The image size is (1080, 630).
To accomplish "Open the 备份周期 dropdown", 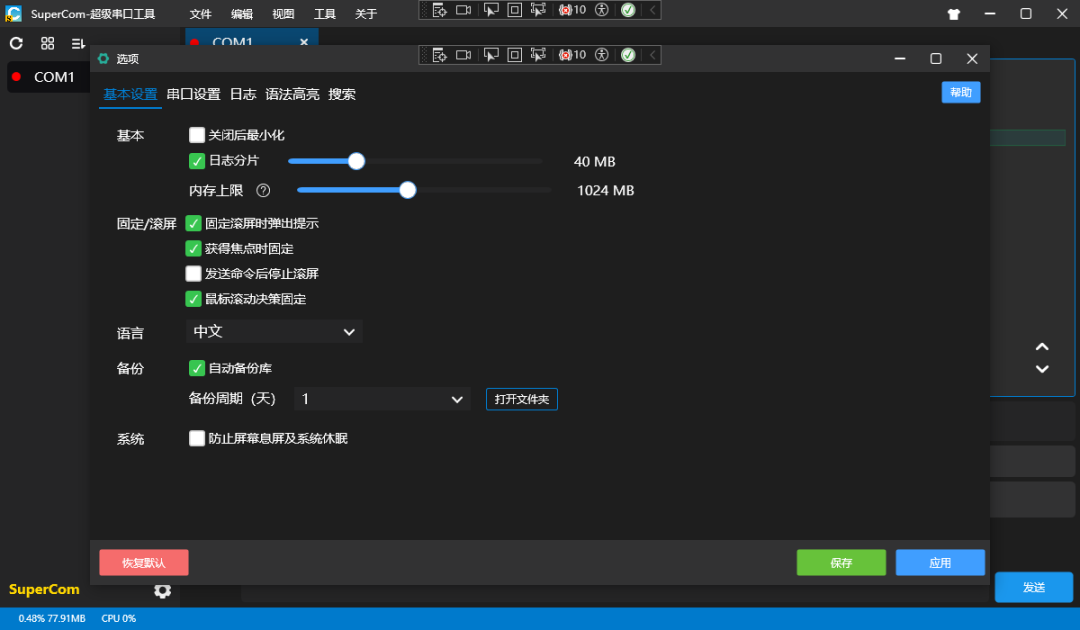I will pyautogui.click(x=381, y=398).
